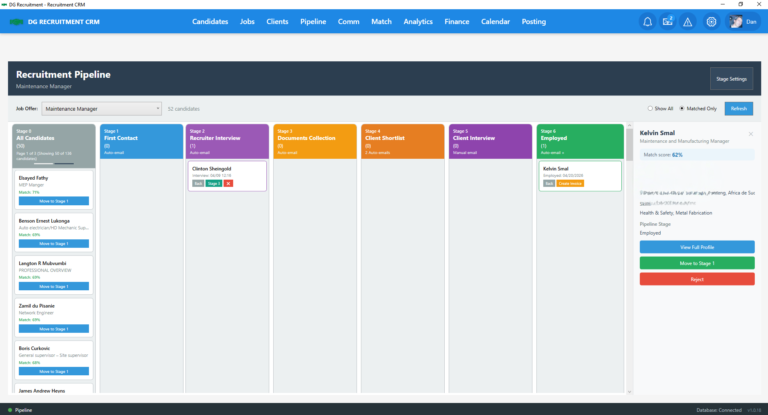The width and height of the screenshot is (768, 415).
Task: Click View Full Profile for Kelvin Smal
Action: pyautogui.click(x=697, y=246)
